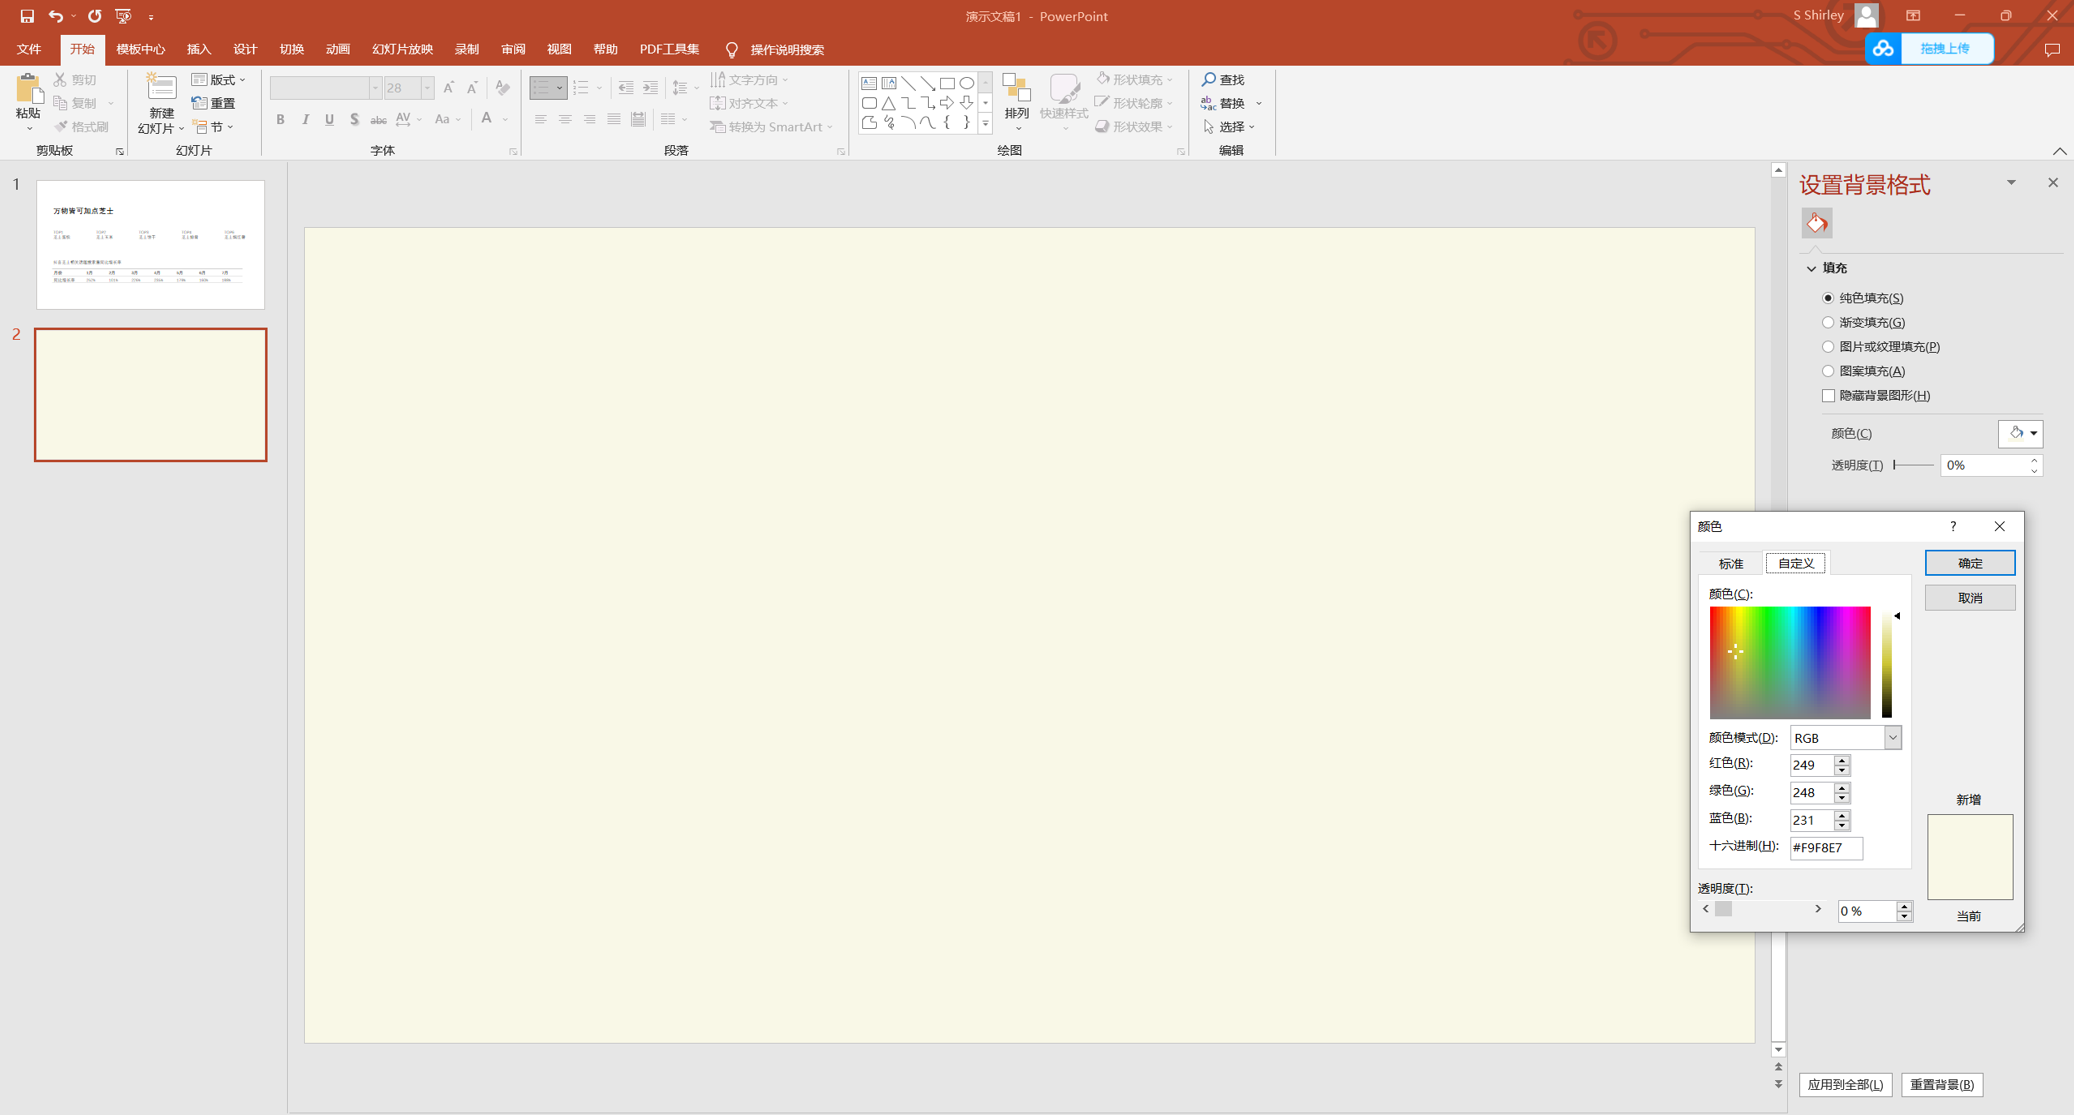Image resolution: width=2074 pixels, height=1115 pixels.
Task: Open the color mode RGB dropdown
Action: [1892, 738]
